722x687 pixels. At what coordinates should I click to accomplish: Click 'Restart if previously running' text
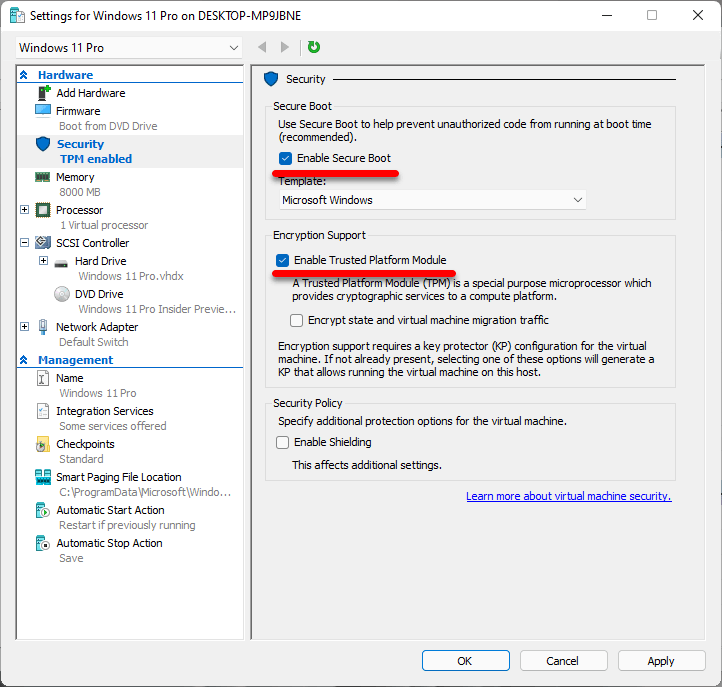[x=127, y=525]
